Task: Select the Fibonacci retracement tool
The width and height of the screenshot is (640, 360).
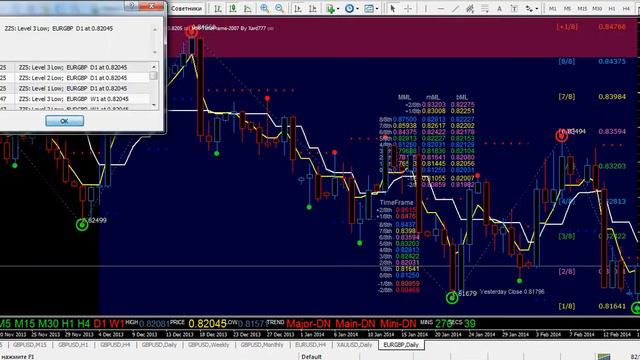Action: 485,9
